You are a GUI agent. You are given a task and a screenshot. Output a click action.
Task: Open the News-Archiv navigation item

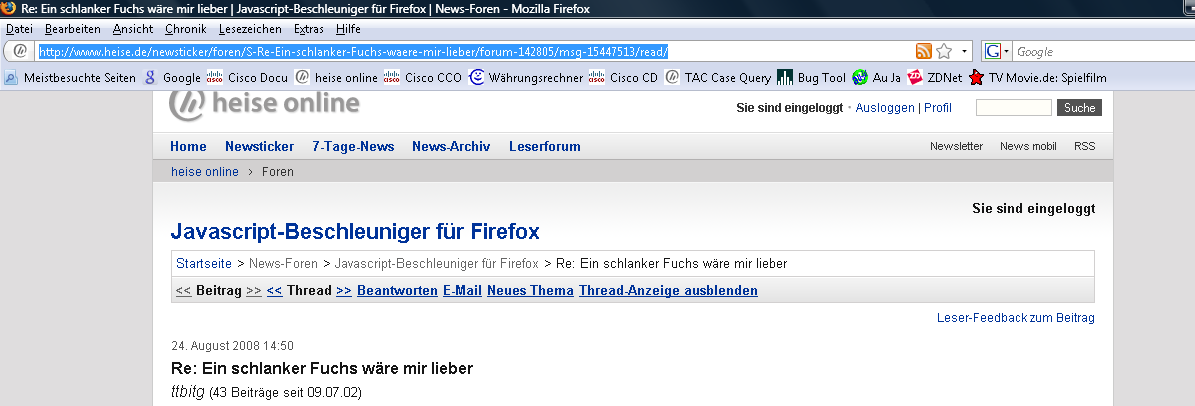point(451,146)
